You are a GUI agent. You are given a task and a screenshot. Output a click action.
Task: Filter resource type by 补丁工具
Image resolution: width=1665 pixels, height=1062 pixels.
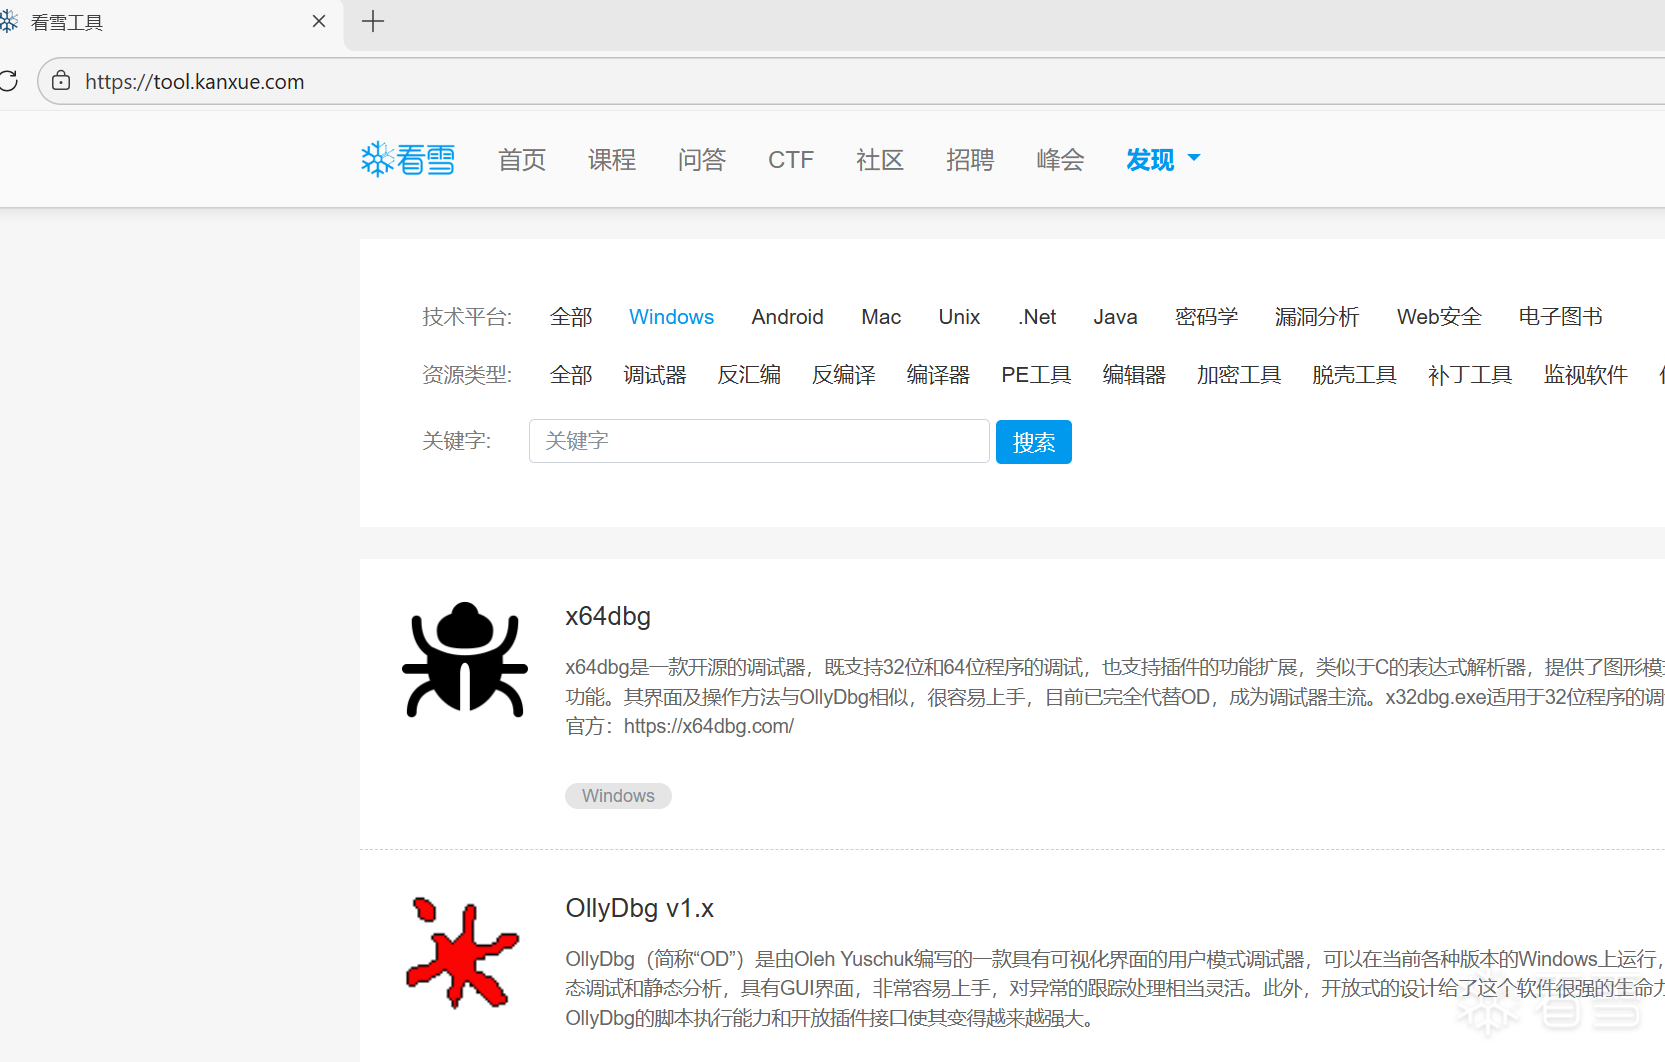click(x=1470, y=375)
